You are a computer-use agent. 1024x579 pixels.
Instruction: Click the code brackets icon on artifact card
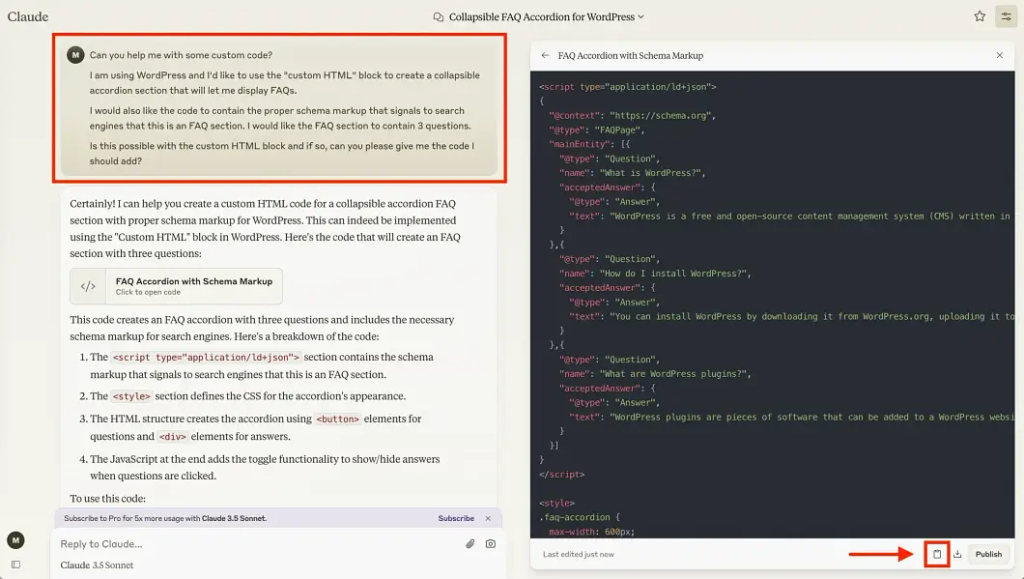[x=88, y=286]
